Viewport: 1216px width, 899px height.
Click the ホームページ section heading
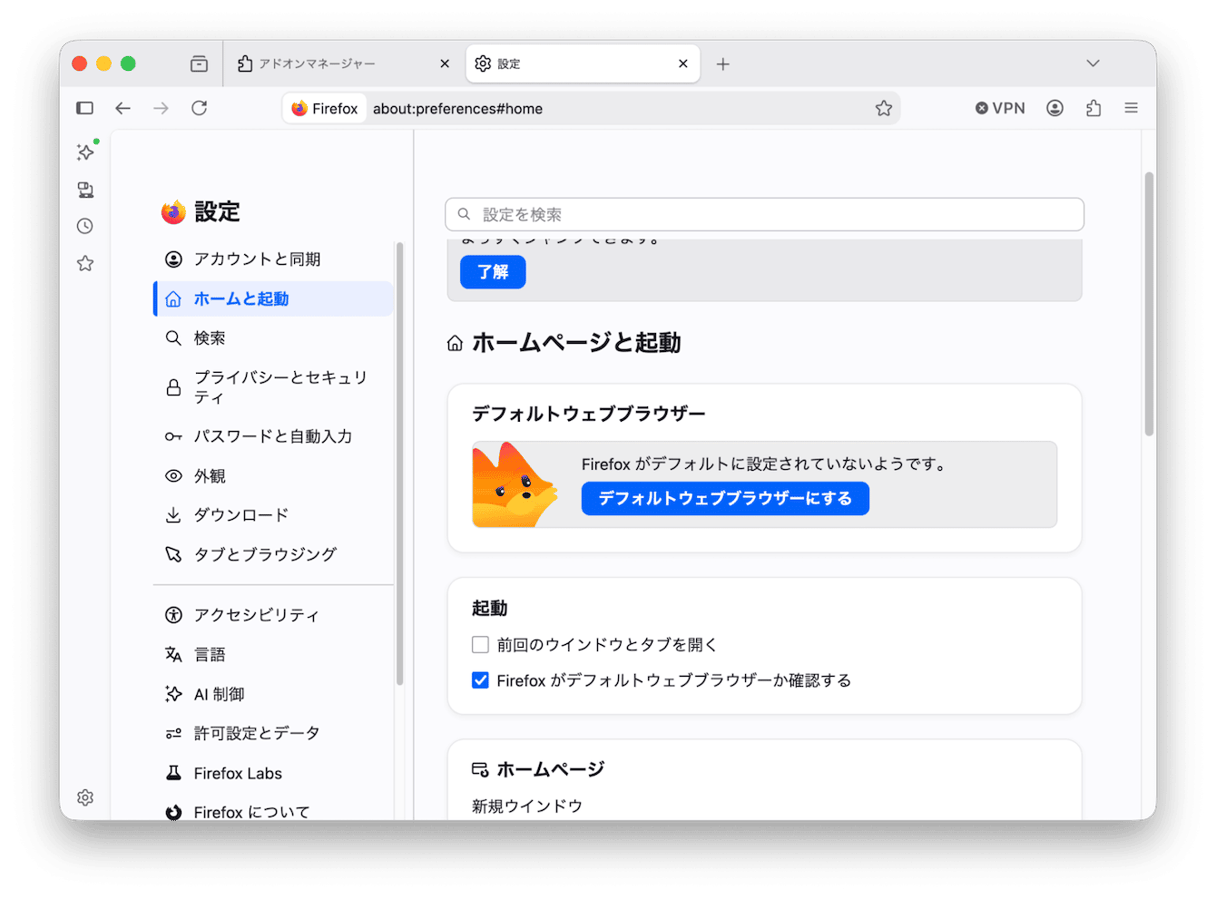point(551,769)
